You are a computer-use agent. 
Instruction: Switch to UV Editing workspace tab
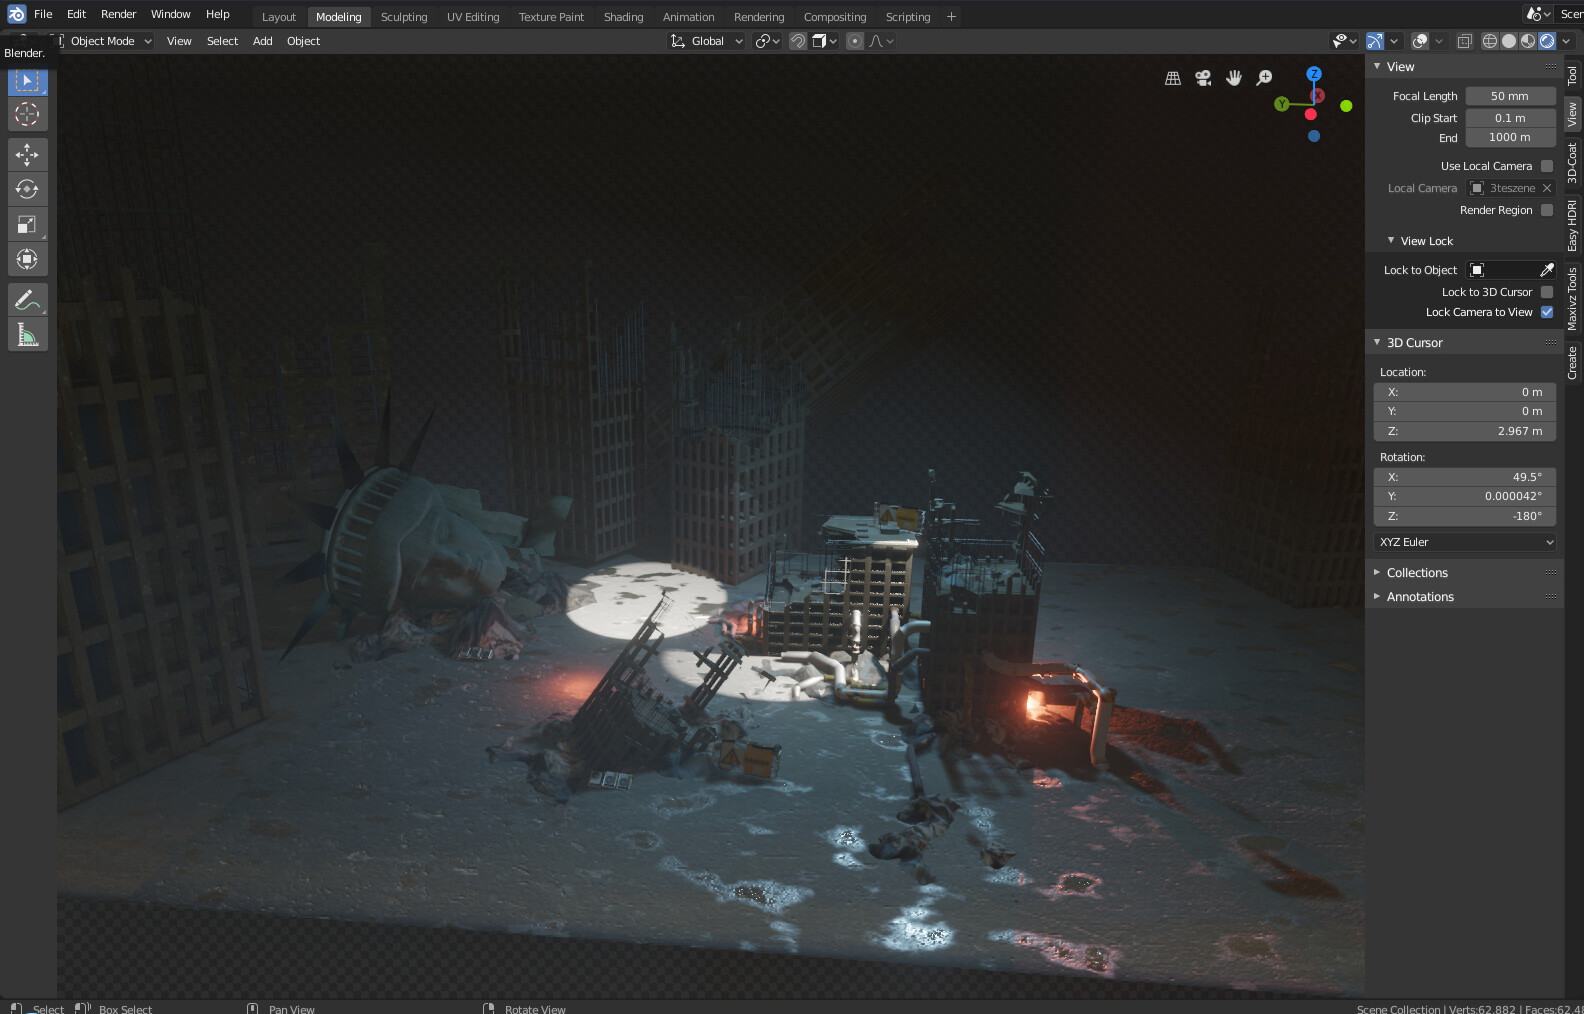pos(473,17)
